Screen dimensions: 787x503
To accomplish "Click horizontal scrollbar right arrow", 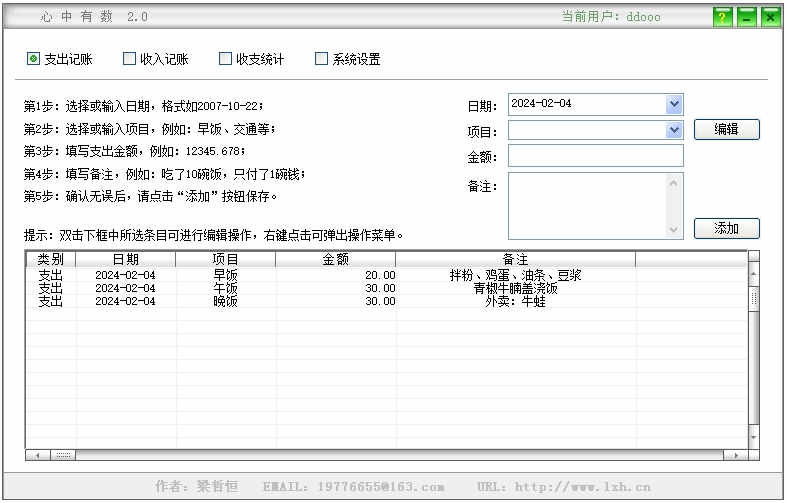I will pyautogui.click(x=735, y=455).
